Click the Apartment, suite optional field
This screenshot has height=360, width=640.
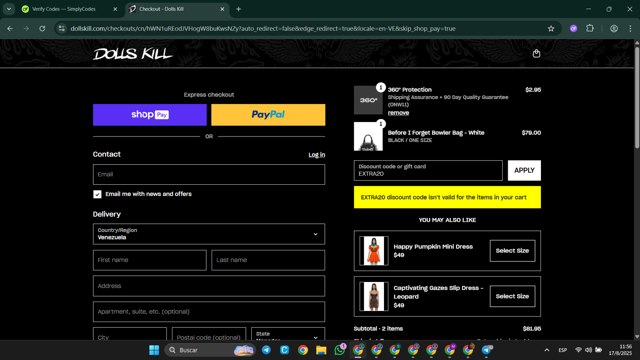click(209, 311)
